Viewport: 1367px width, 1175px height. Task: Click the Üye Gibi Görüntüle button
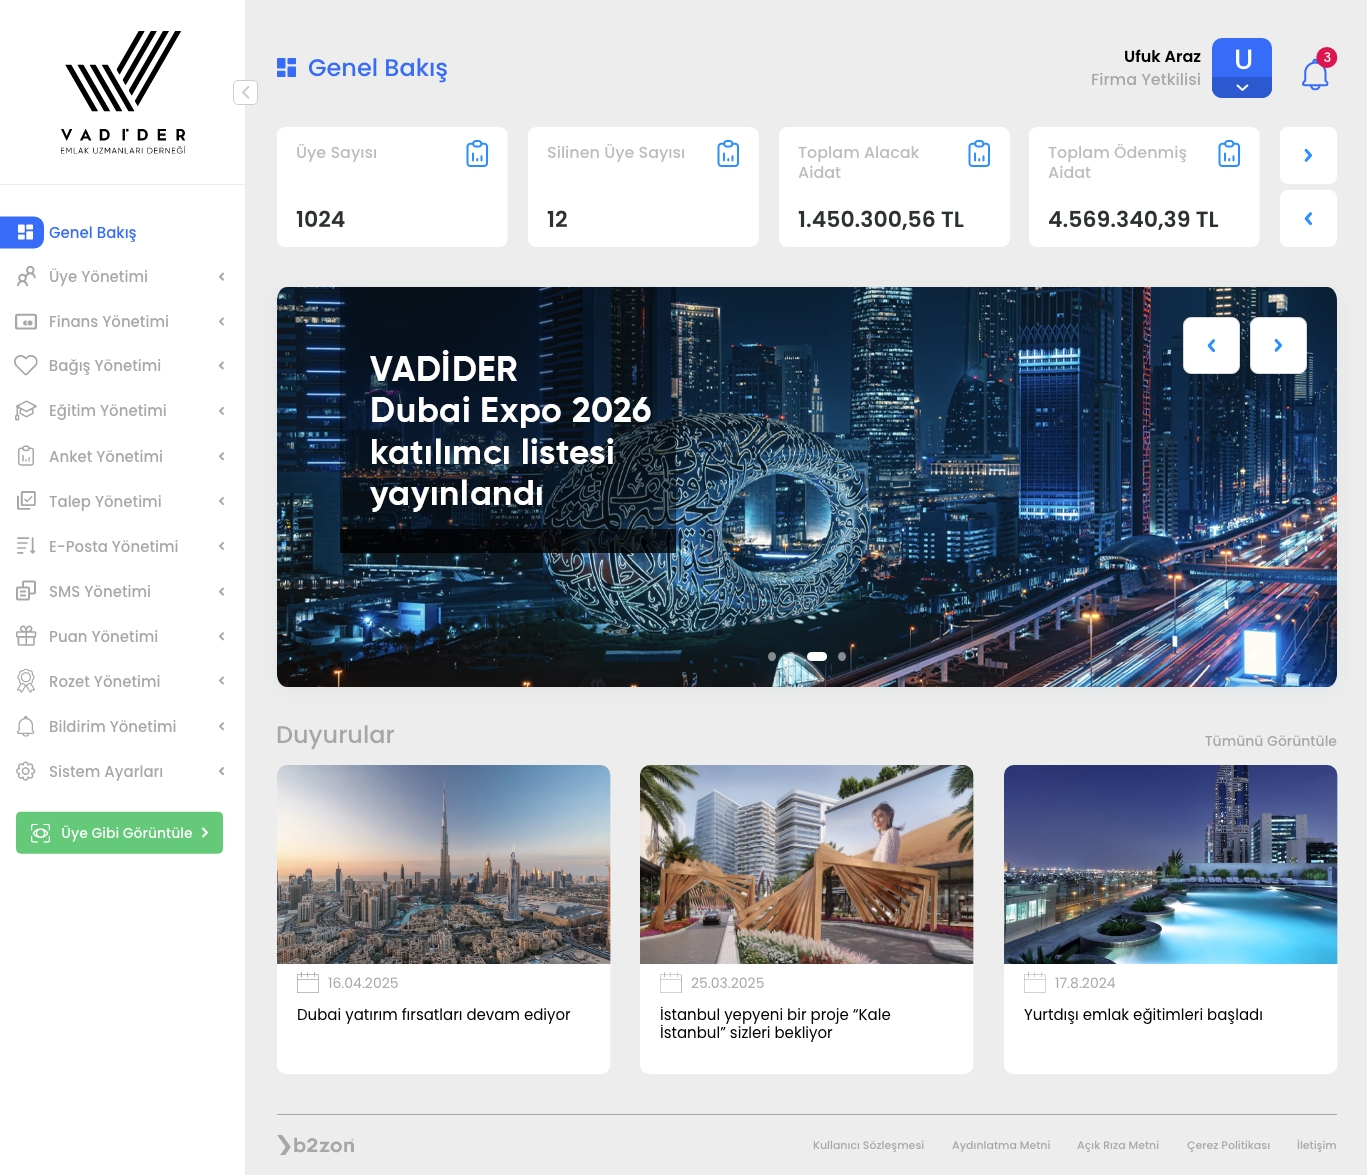(119, 833)
